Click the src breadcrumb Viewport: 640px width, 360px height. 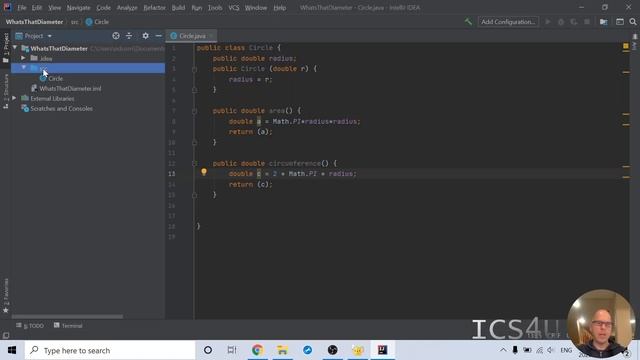point(75,22)
